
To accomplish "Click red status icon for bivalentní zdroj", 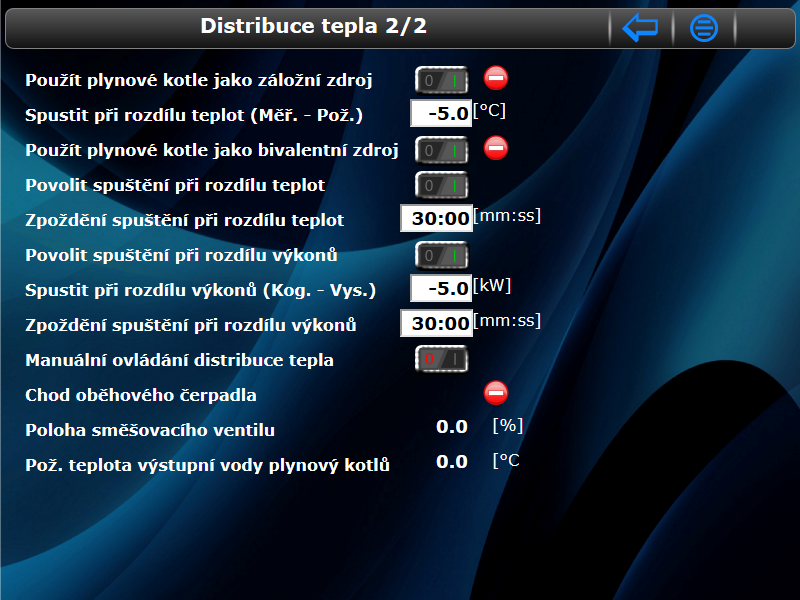I will tap(496, 148).
